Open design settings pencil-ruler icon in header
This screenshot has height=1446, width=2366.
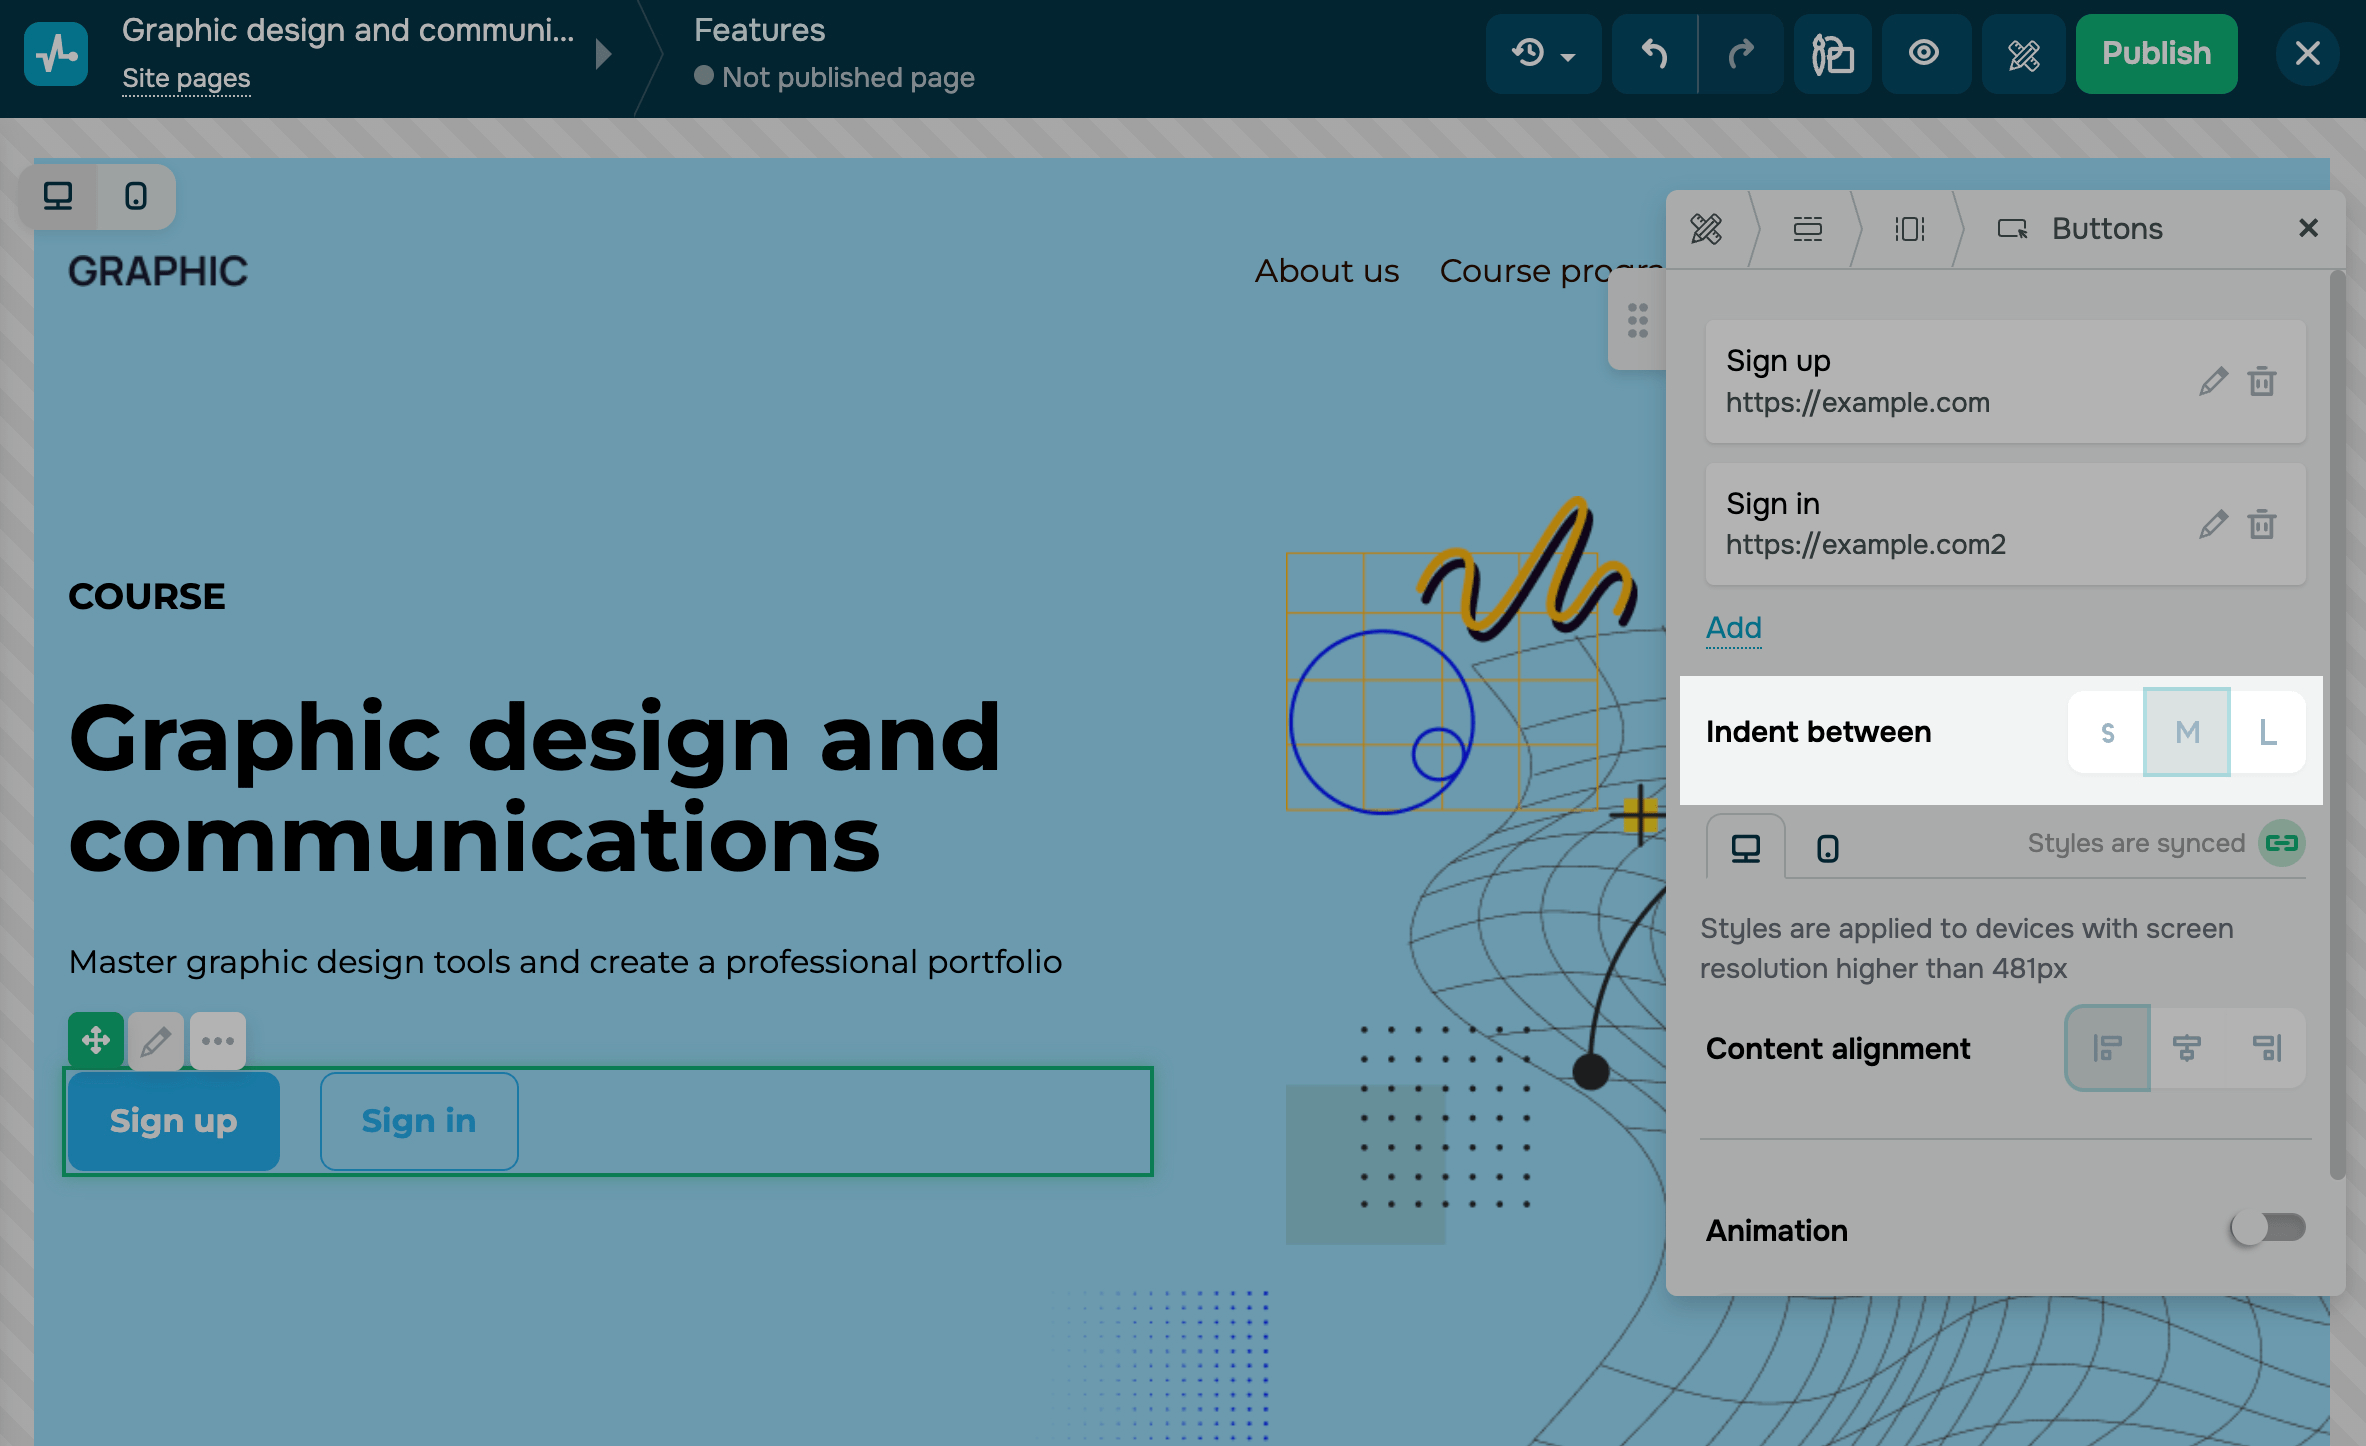tap(2023, 54)
